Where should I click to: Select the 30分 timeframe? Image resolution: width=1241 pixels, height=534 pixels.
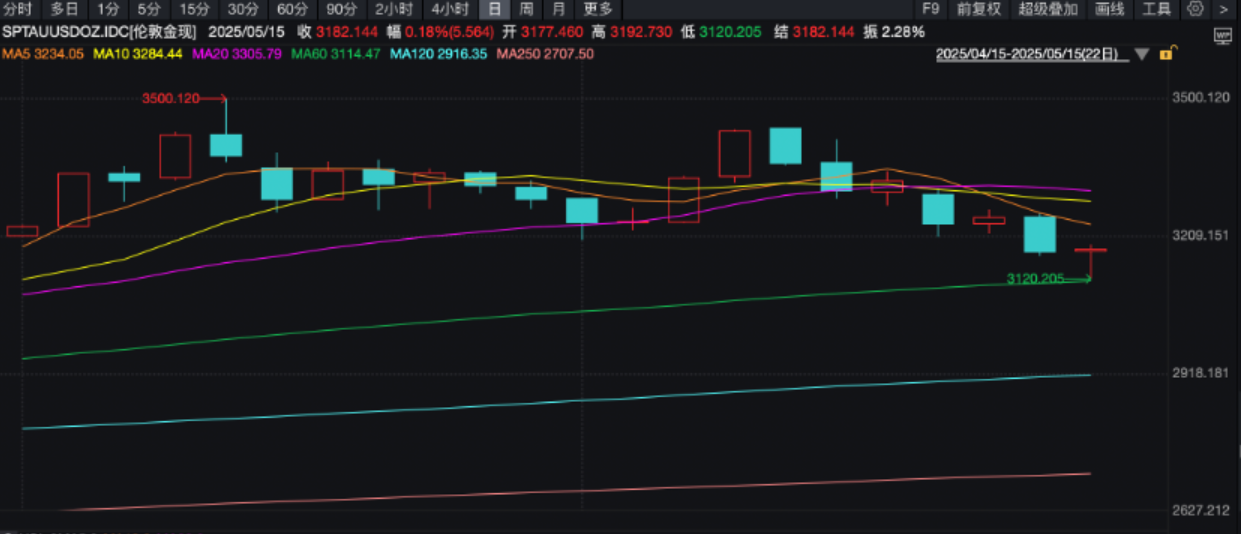pyautogui.click(x=243, y=9)
